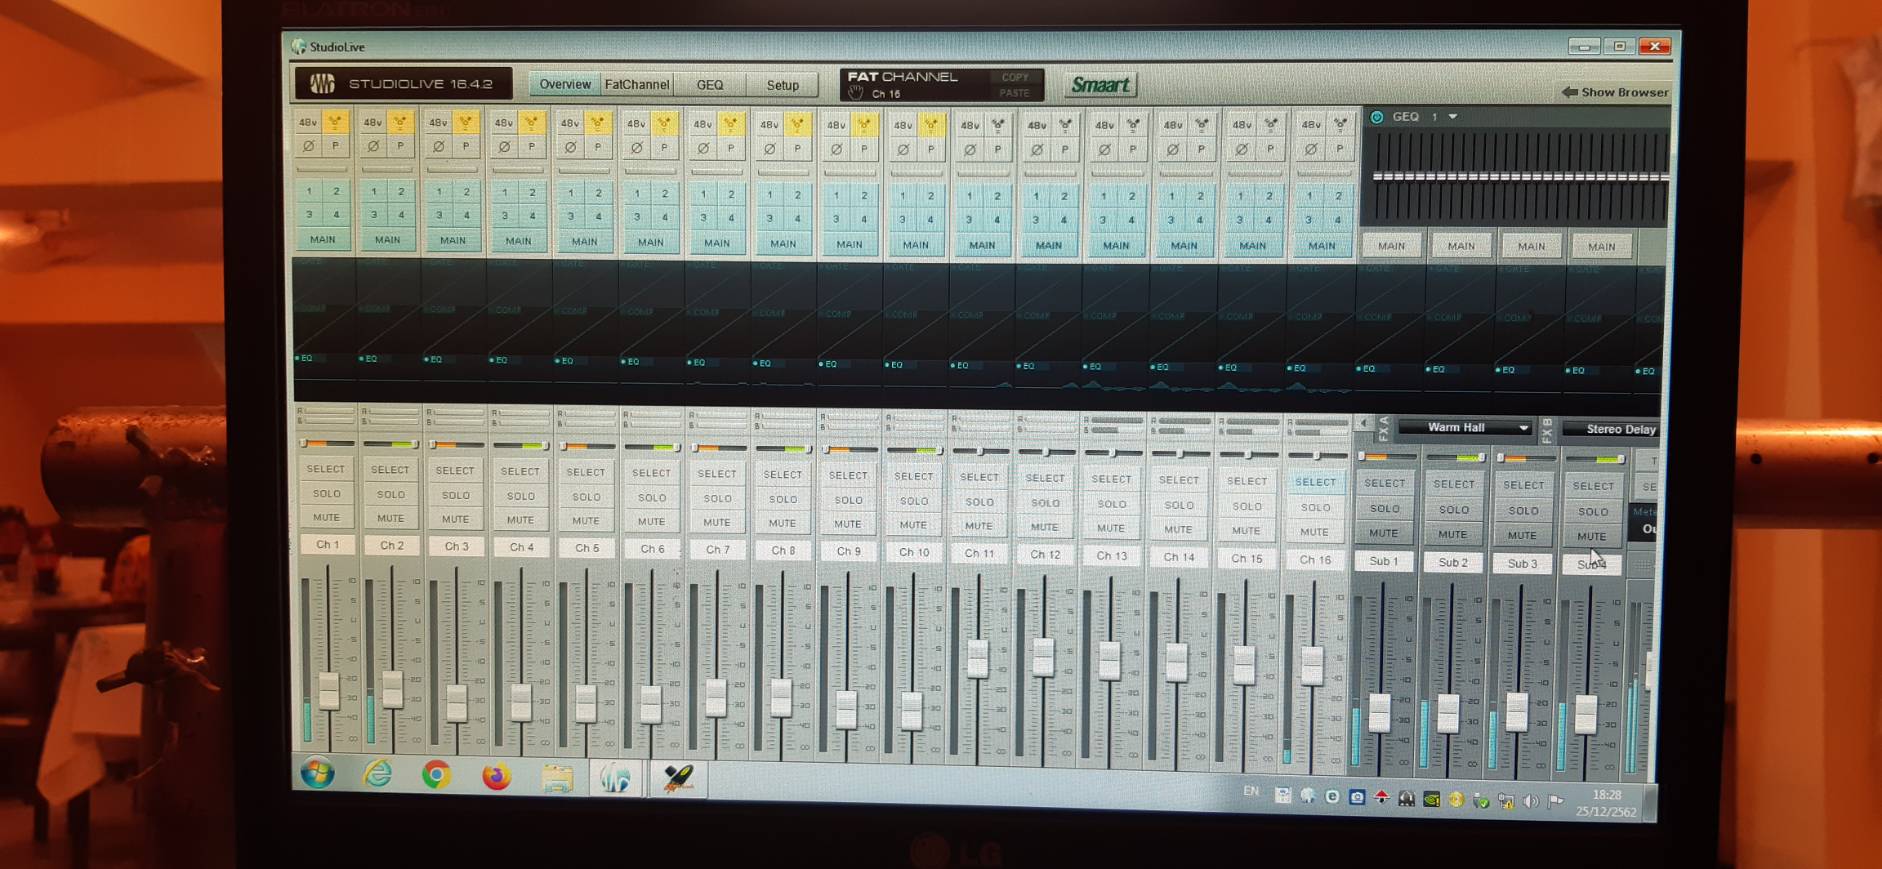Image resolution: width=1882 pixels, height=869 pixels.
Task: Invert phase on Ch 2
Action: pyautogui.click(x=373, y=146)
